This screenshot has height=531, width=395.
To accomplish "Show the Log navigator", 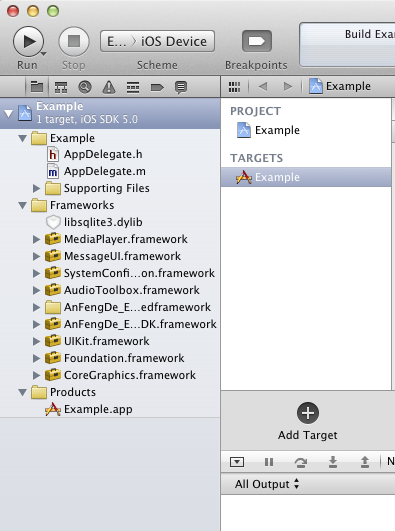I will [181, 87].
